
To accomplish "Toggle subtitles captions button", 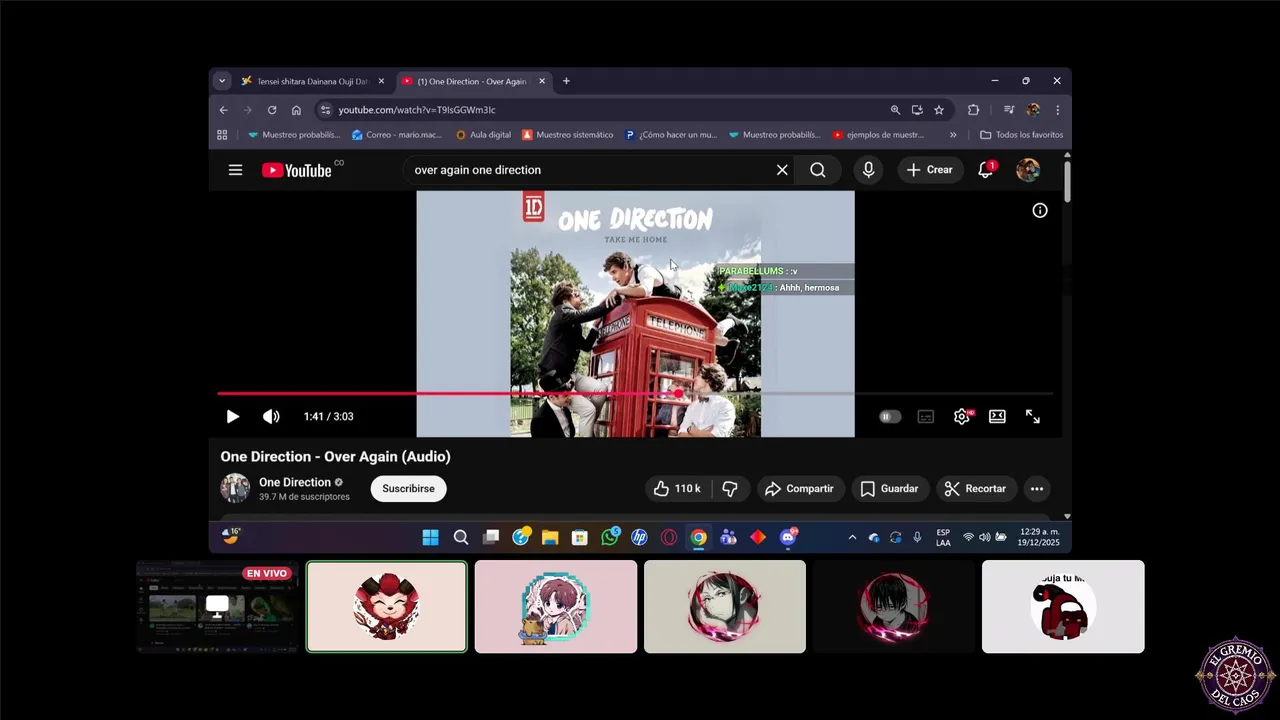I will coord(926,417).
